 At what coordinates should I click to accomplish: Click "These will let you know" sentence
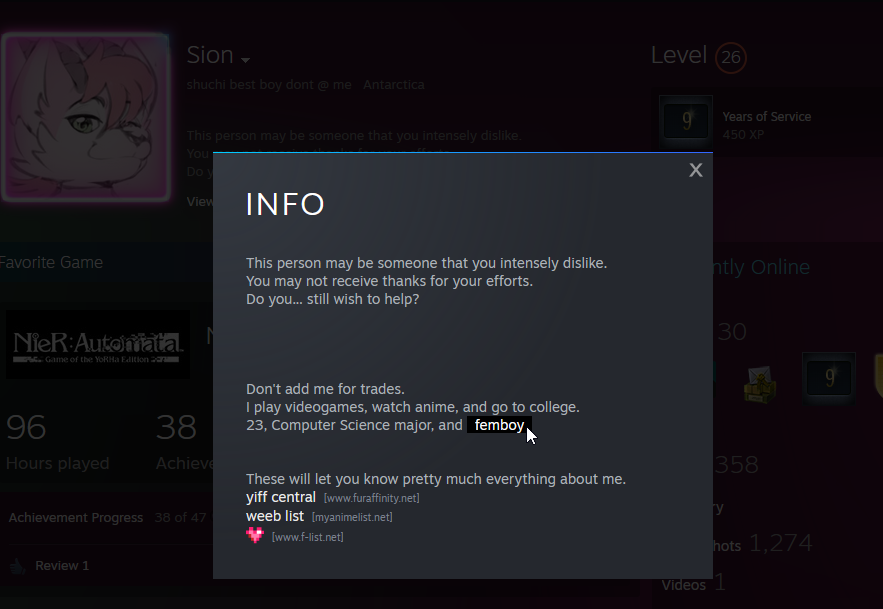[x=436, y=479]
